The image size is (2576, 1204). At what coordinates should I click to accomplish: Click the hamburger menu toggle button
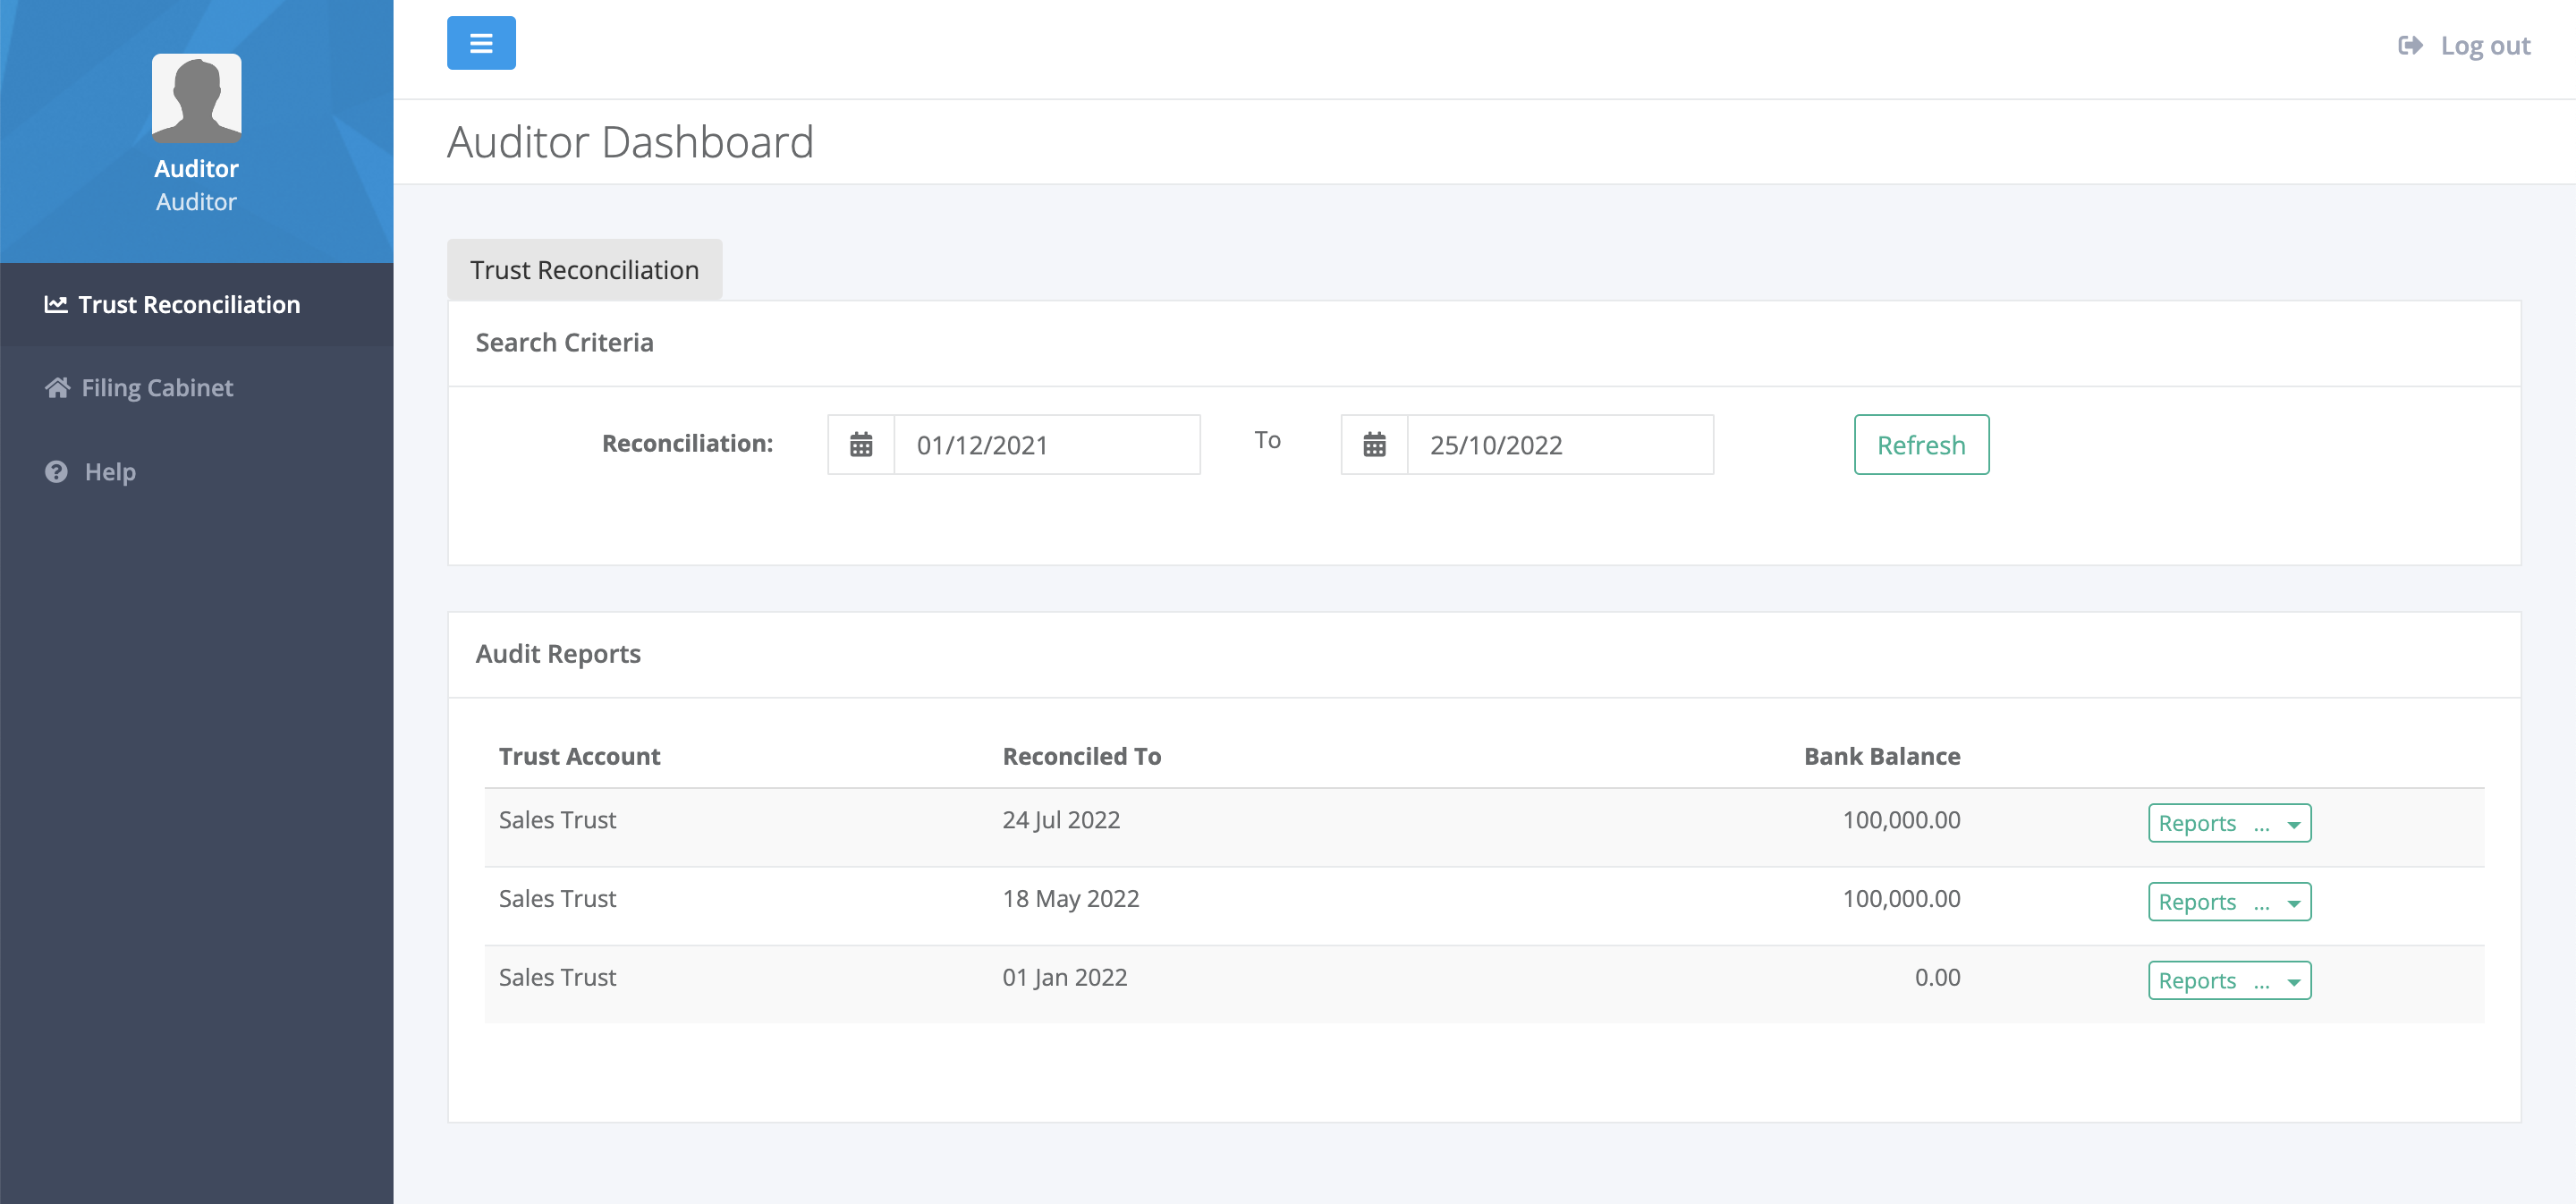point(481,43)
